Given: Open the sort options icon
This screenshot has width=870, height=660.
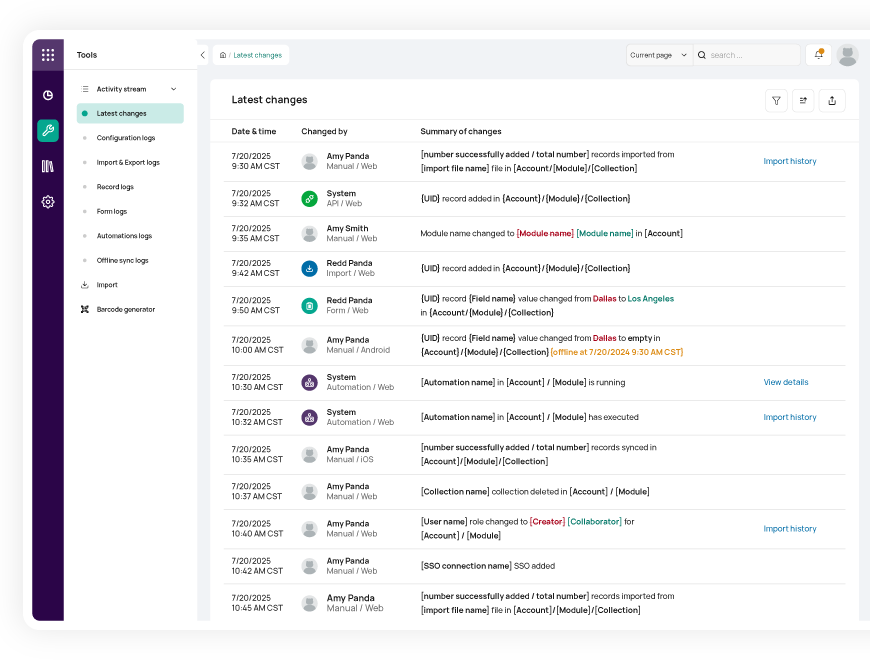Looking at the screenshot, I should click(803, 100).
